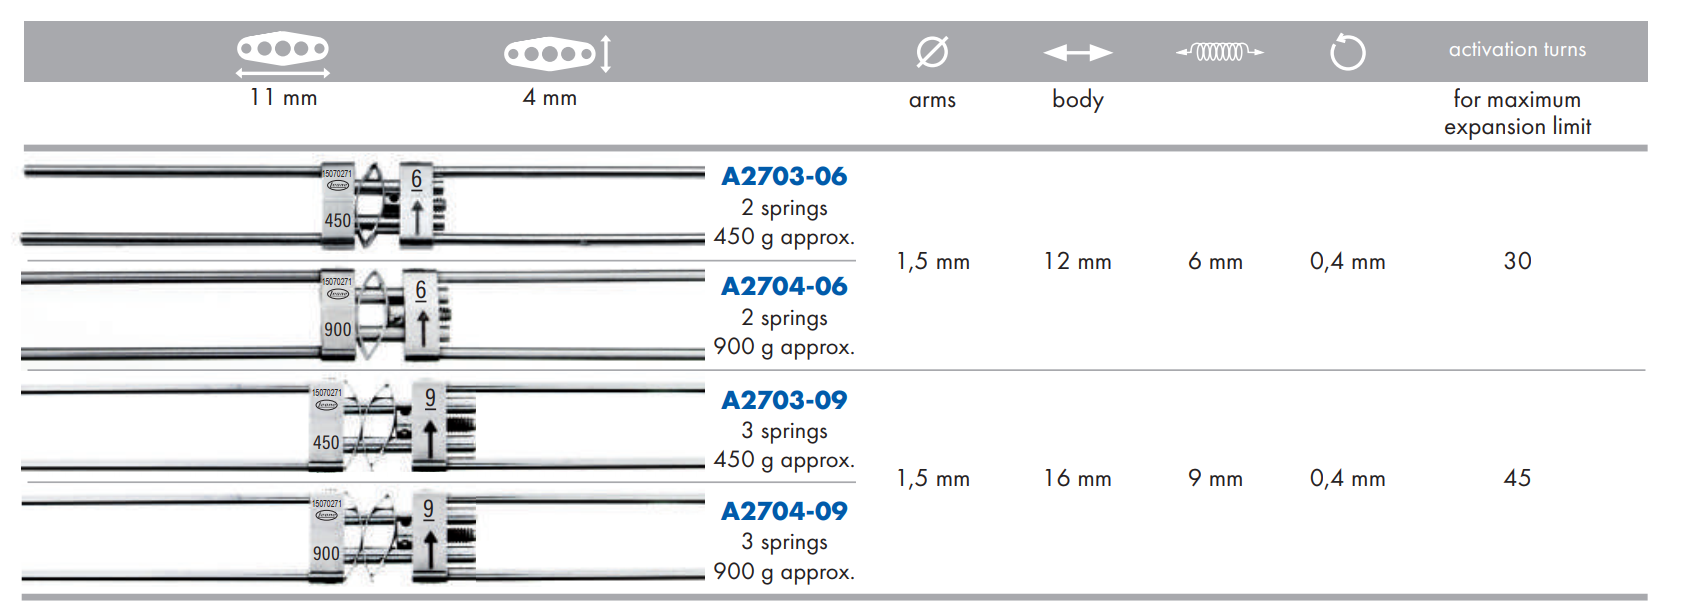
Task: Click the circular rotation arrow icon
Action: tap(1347, 52)
